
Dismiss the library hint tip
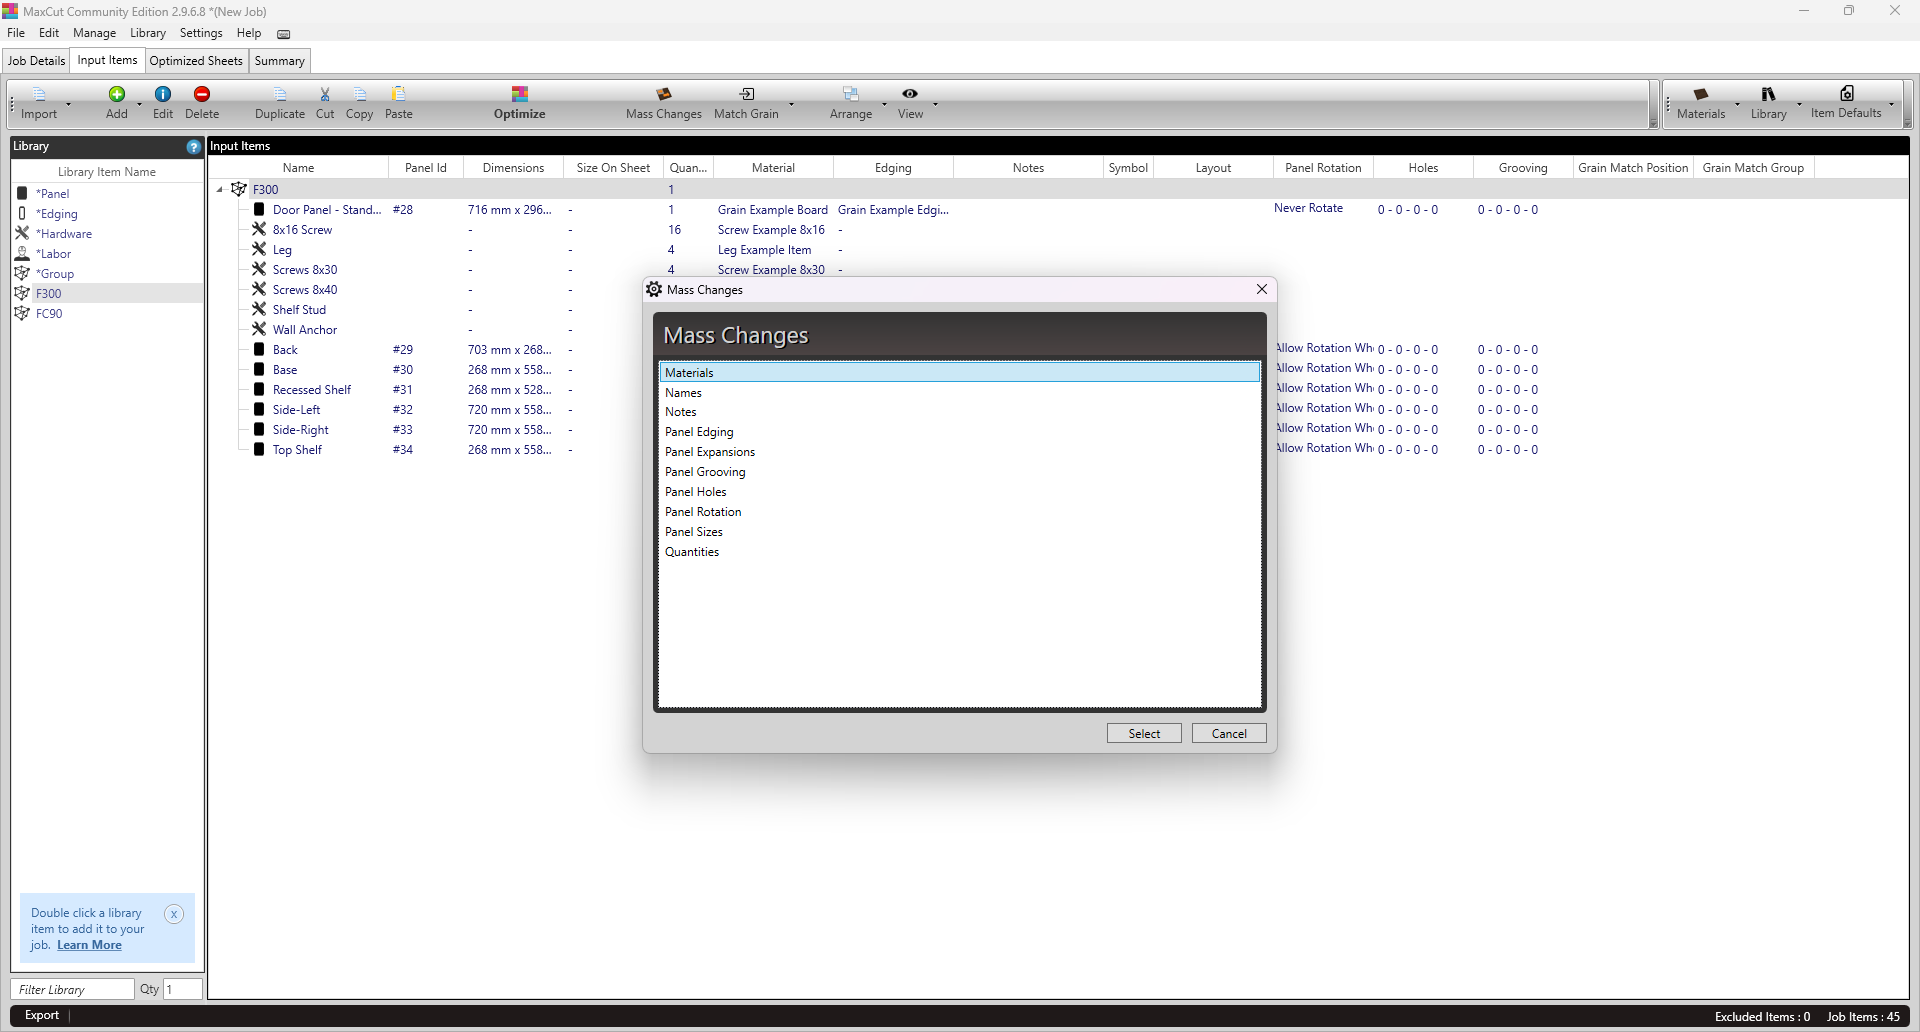[174, 914]
